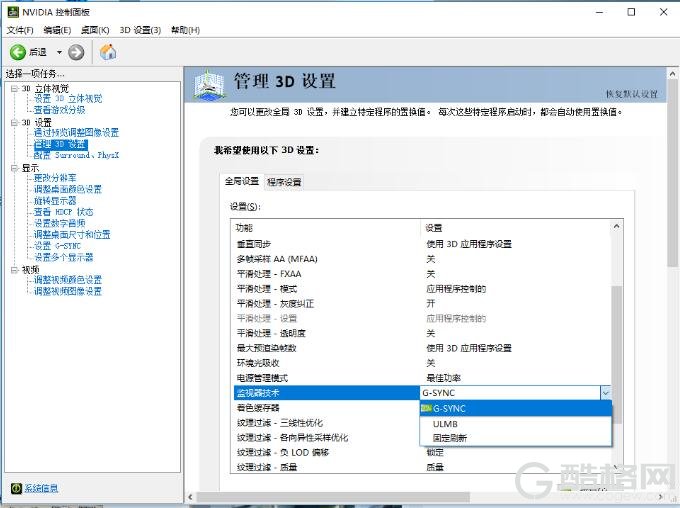Click the settings list scroll-up arrow
Viewport: 680px width, 508px height.
616,227
